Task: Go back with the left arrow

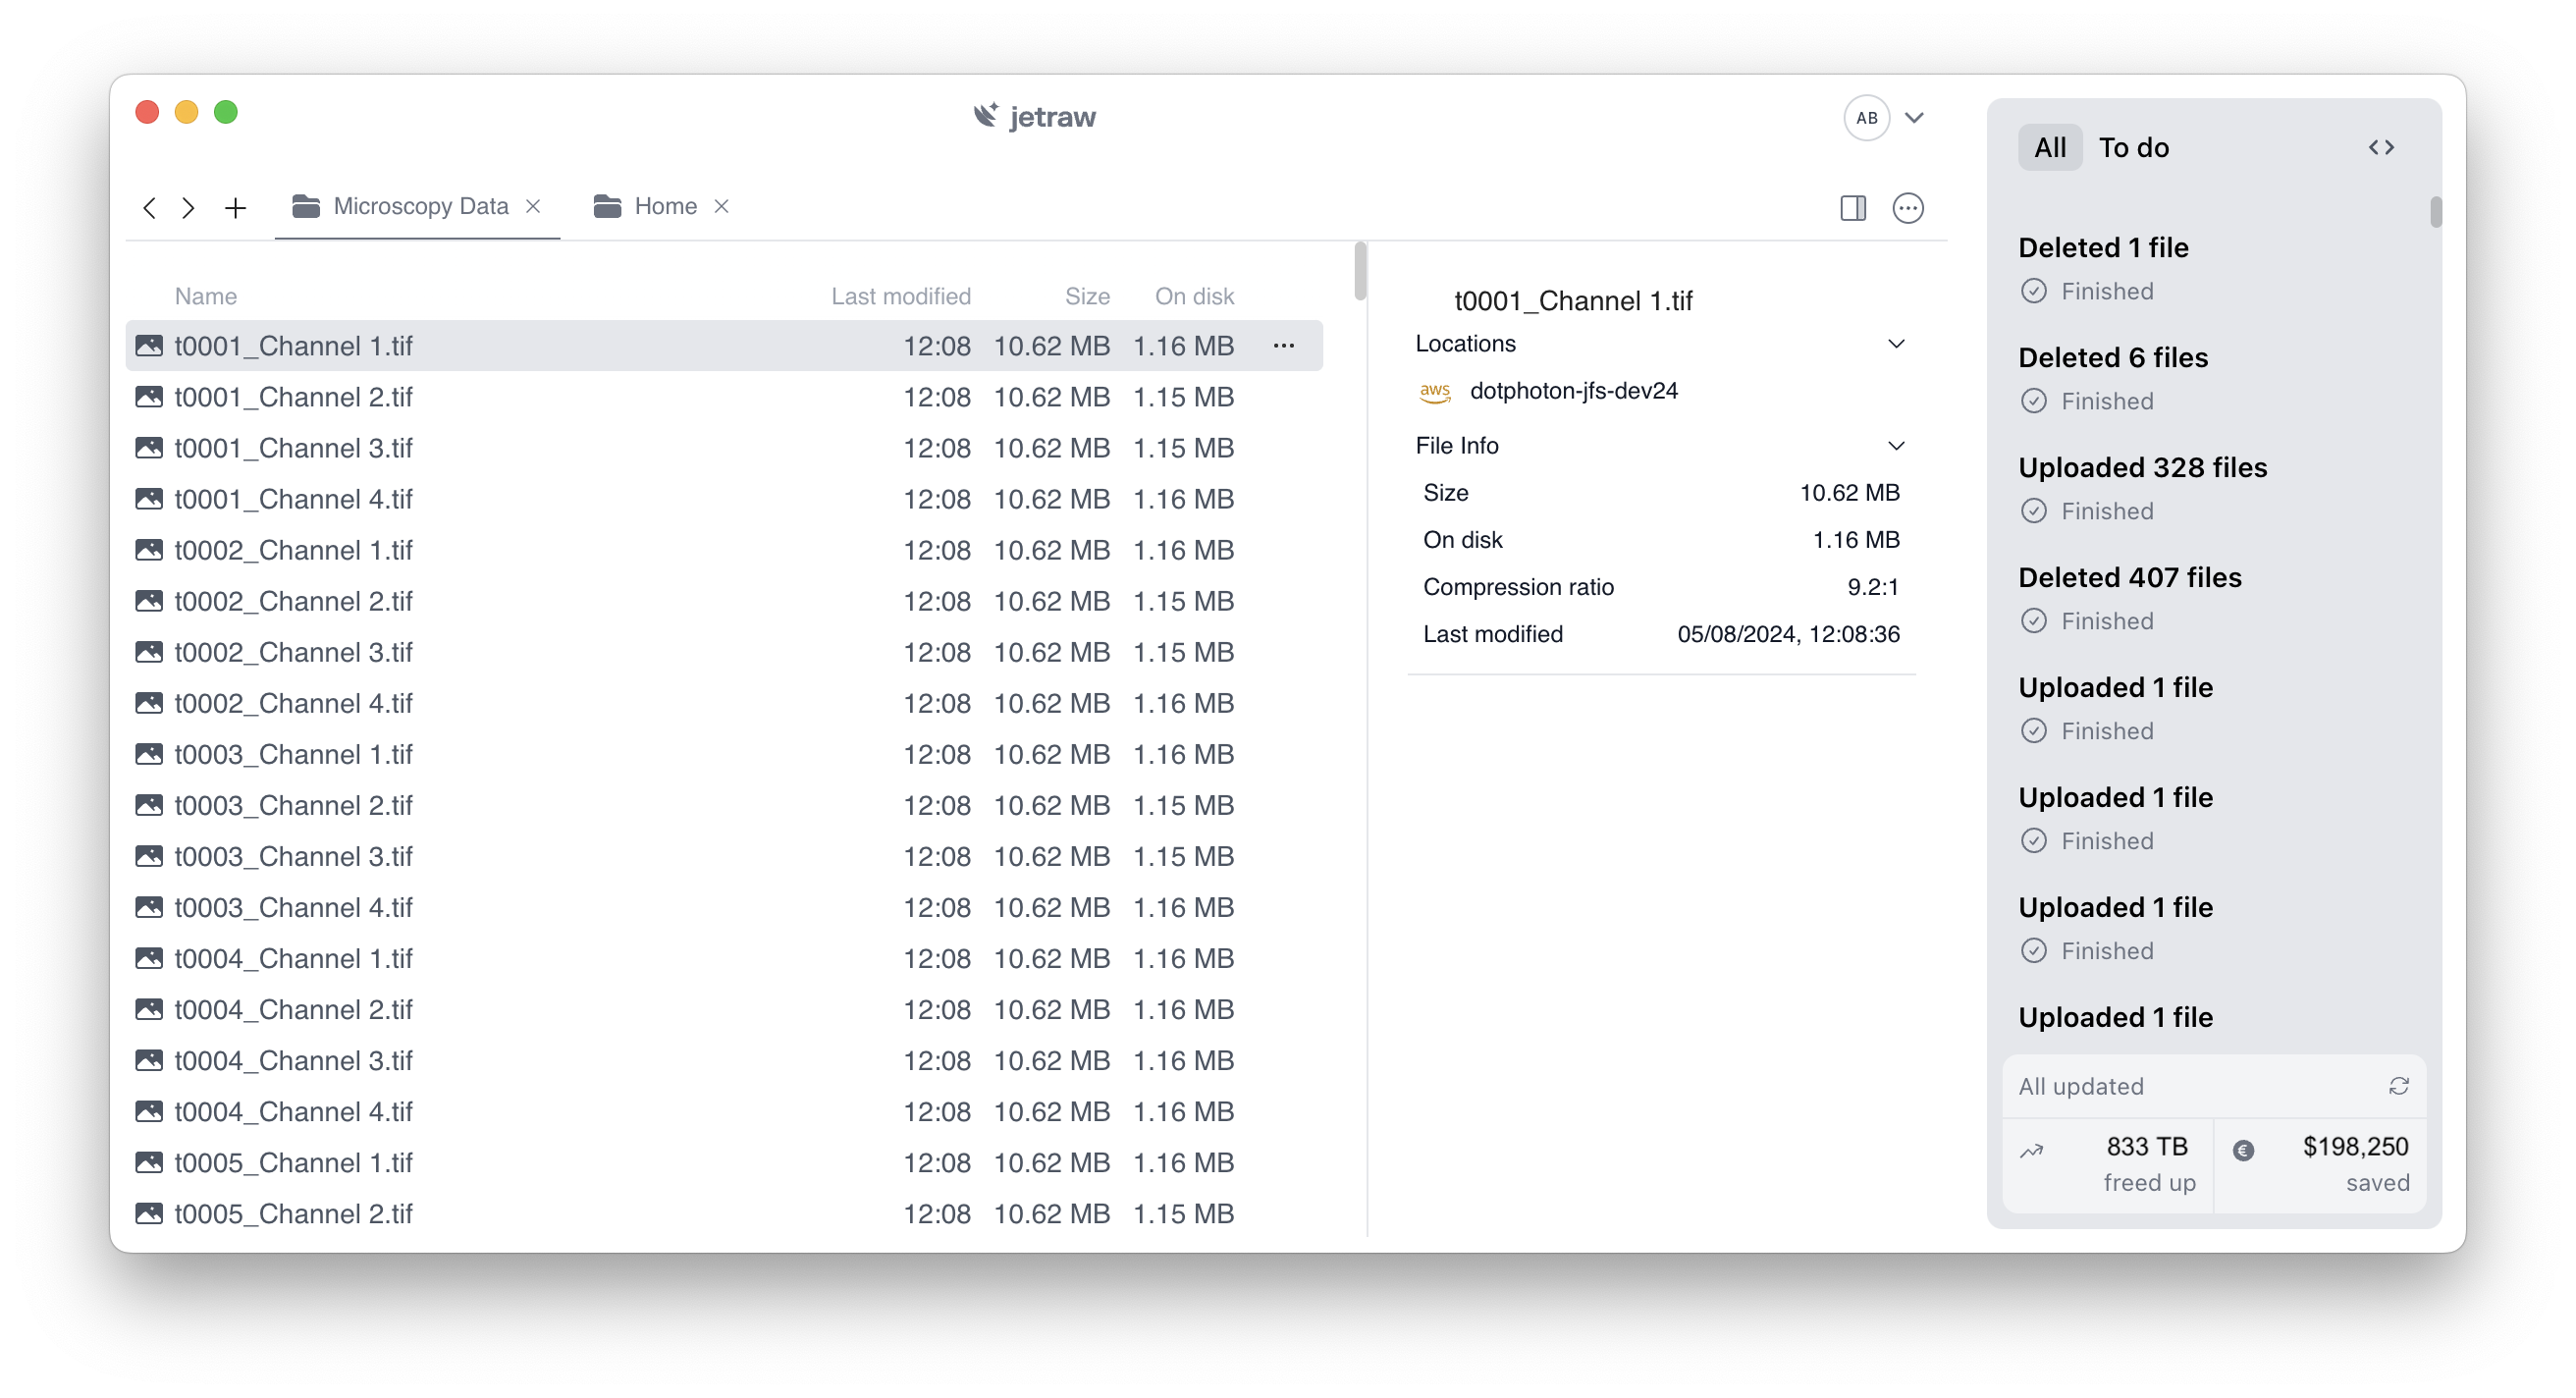Action: (150, 208)
